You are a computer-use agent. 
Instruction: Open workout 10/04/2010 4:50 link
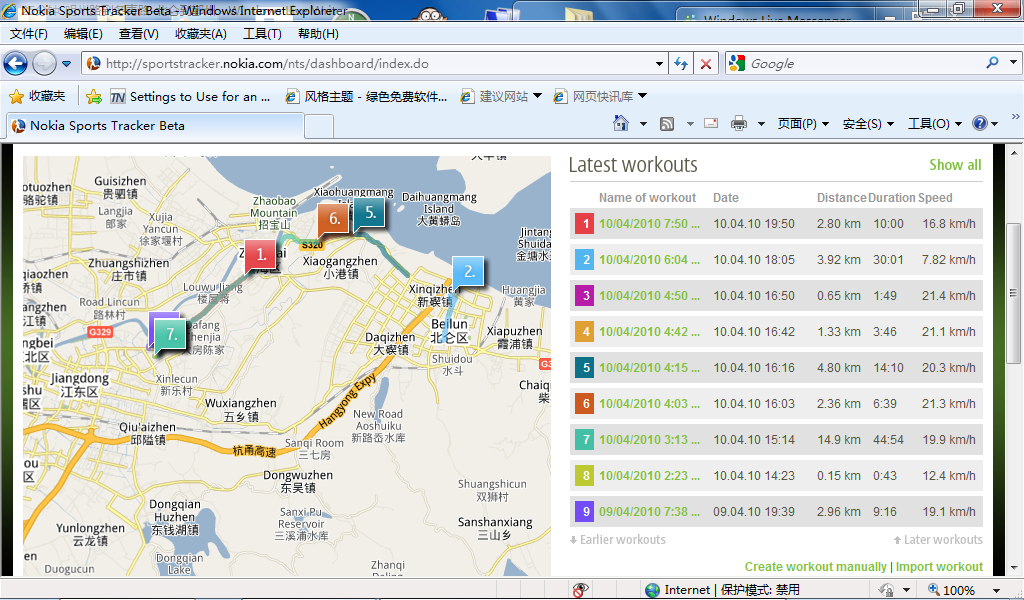[649, 296]
